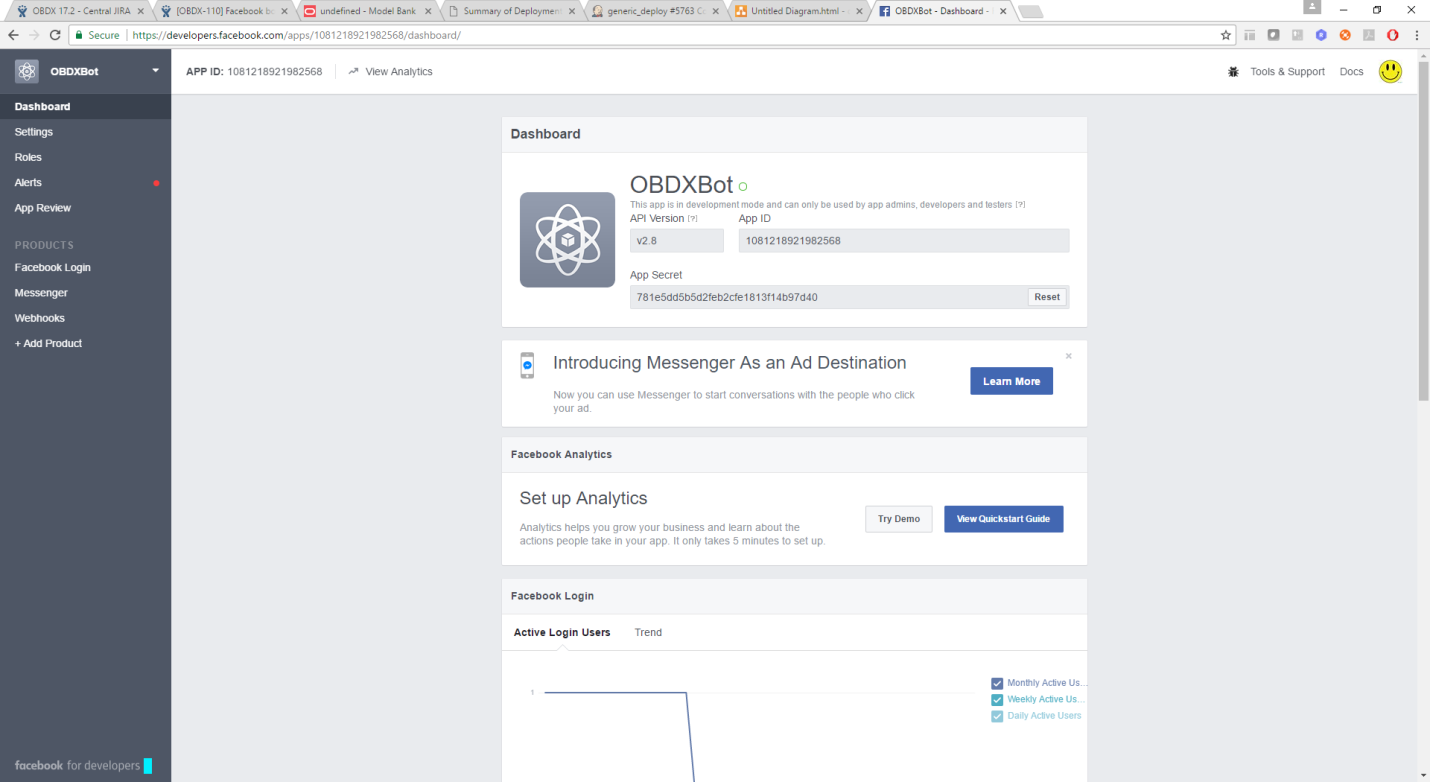This screenshot has width=1430, height=782.
Task: Click the browser address bar URL
Action: 296,35
